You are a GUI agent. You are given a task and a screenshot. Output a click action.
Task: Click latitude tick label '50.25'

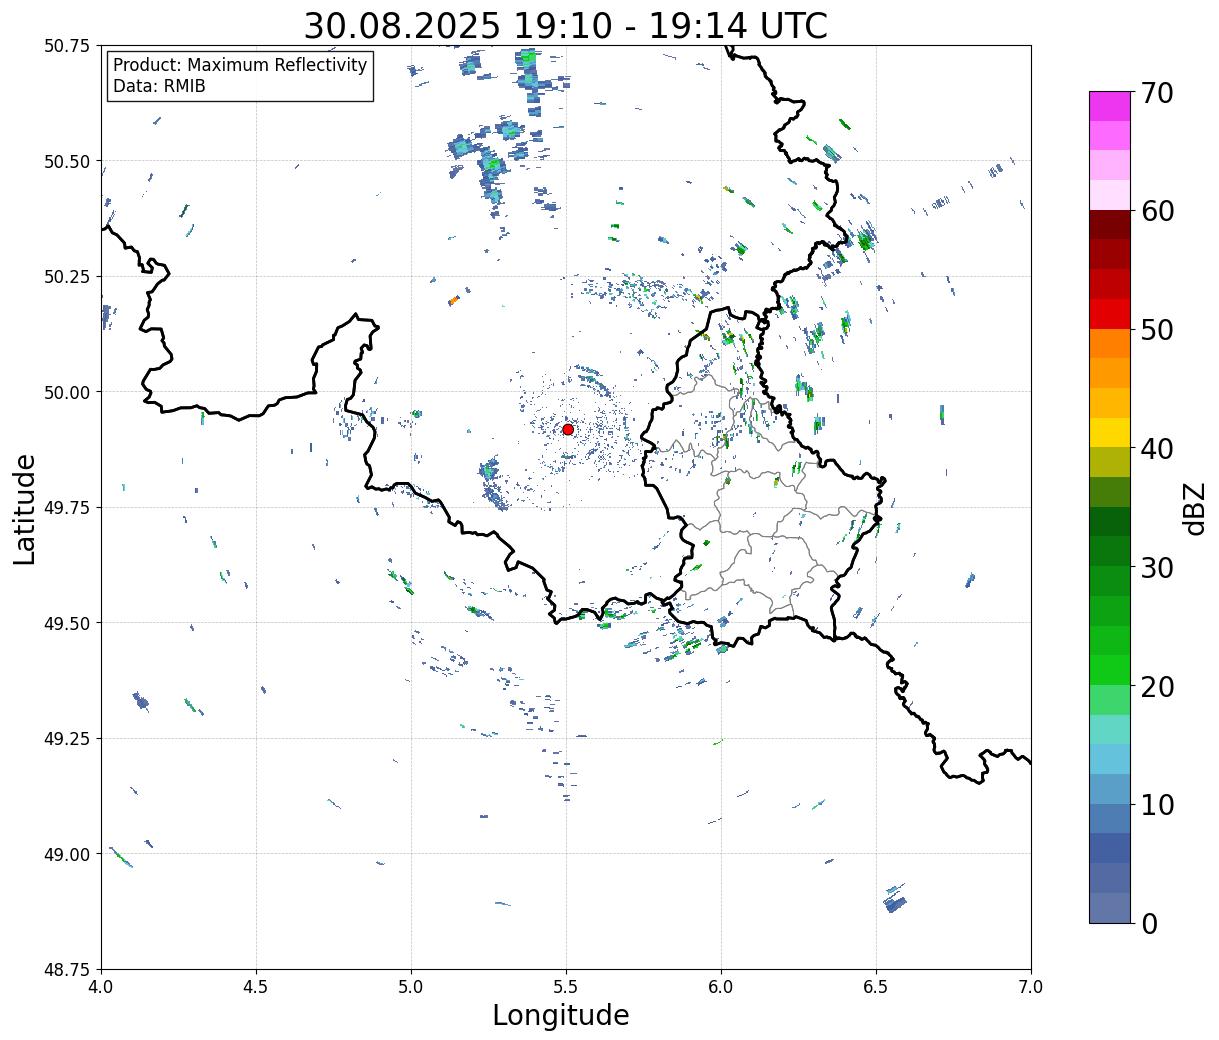tap(67, 277)
